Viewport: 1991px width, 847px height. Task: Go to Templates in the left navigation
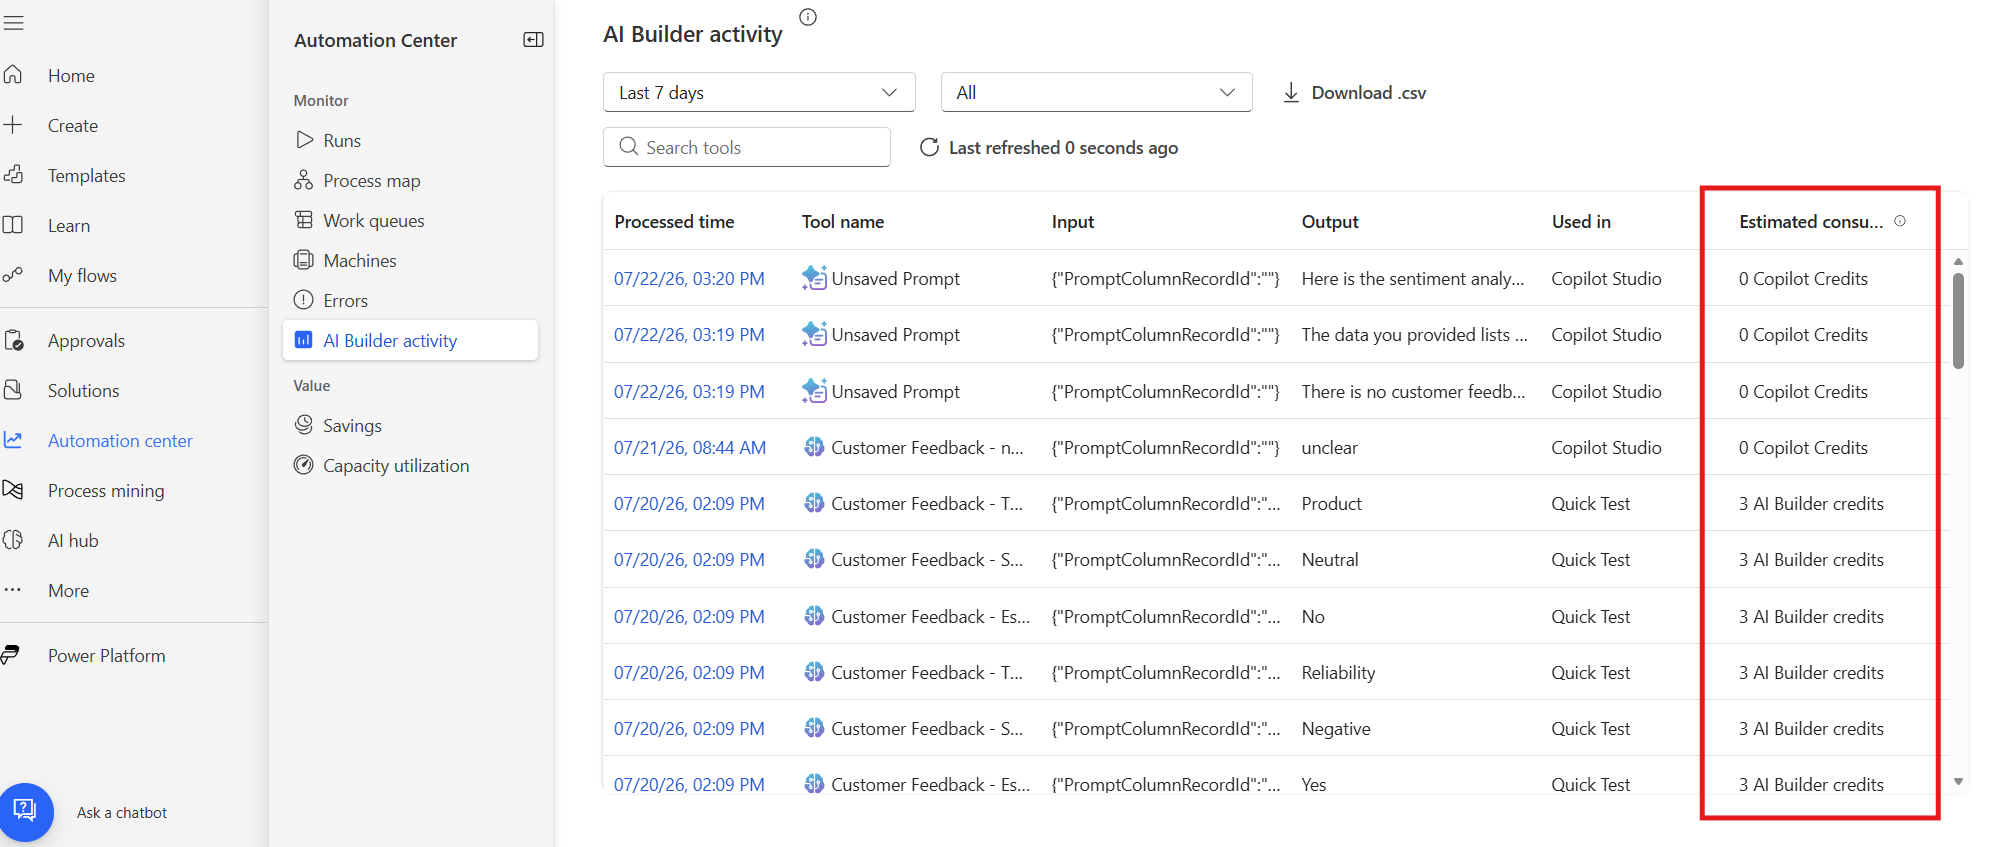[87, 175]
